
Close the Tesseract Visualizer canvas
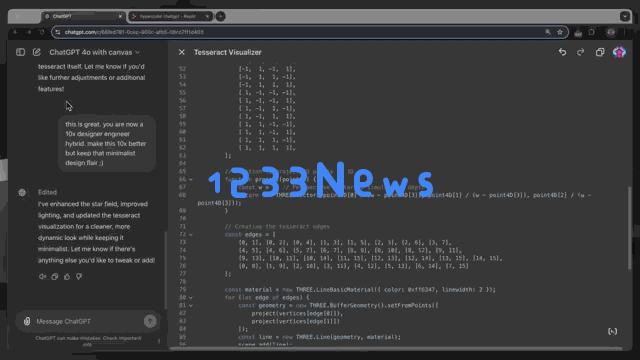pos(182,52)
